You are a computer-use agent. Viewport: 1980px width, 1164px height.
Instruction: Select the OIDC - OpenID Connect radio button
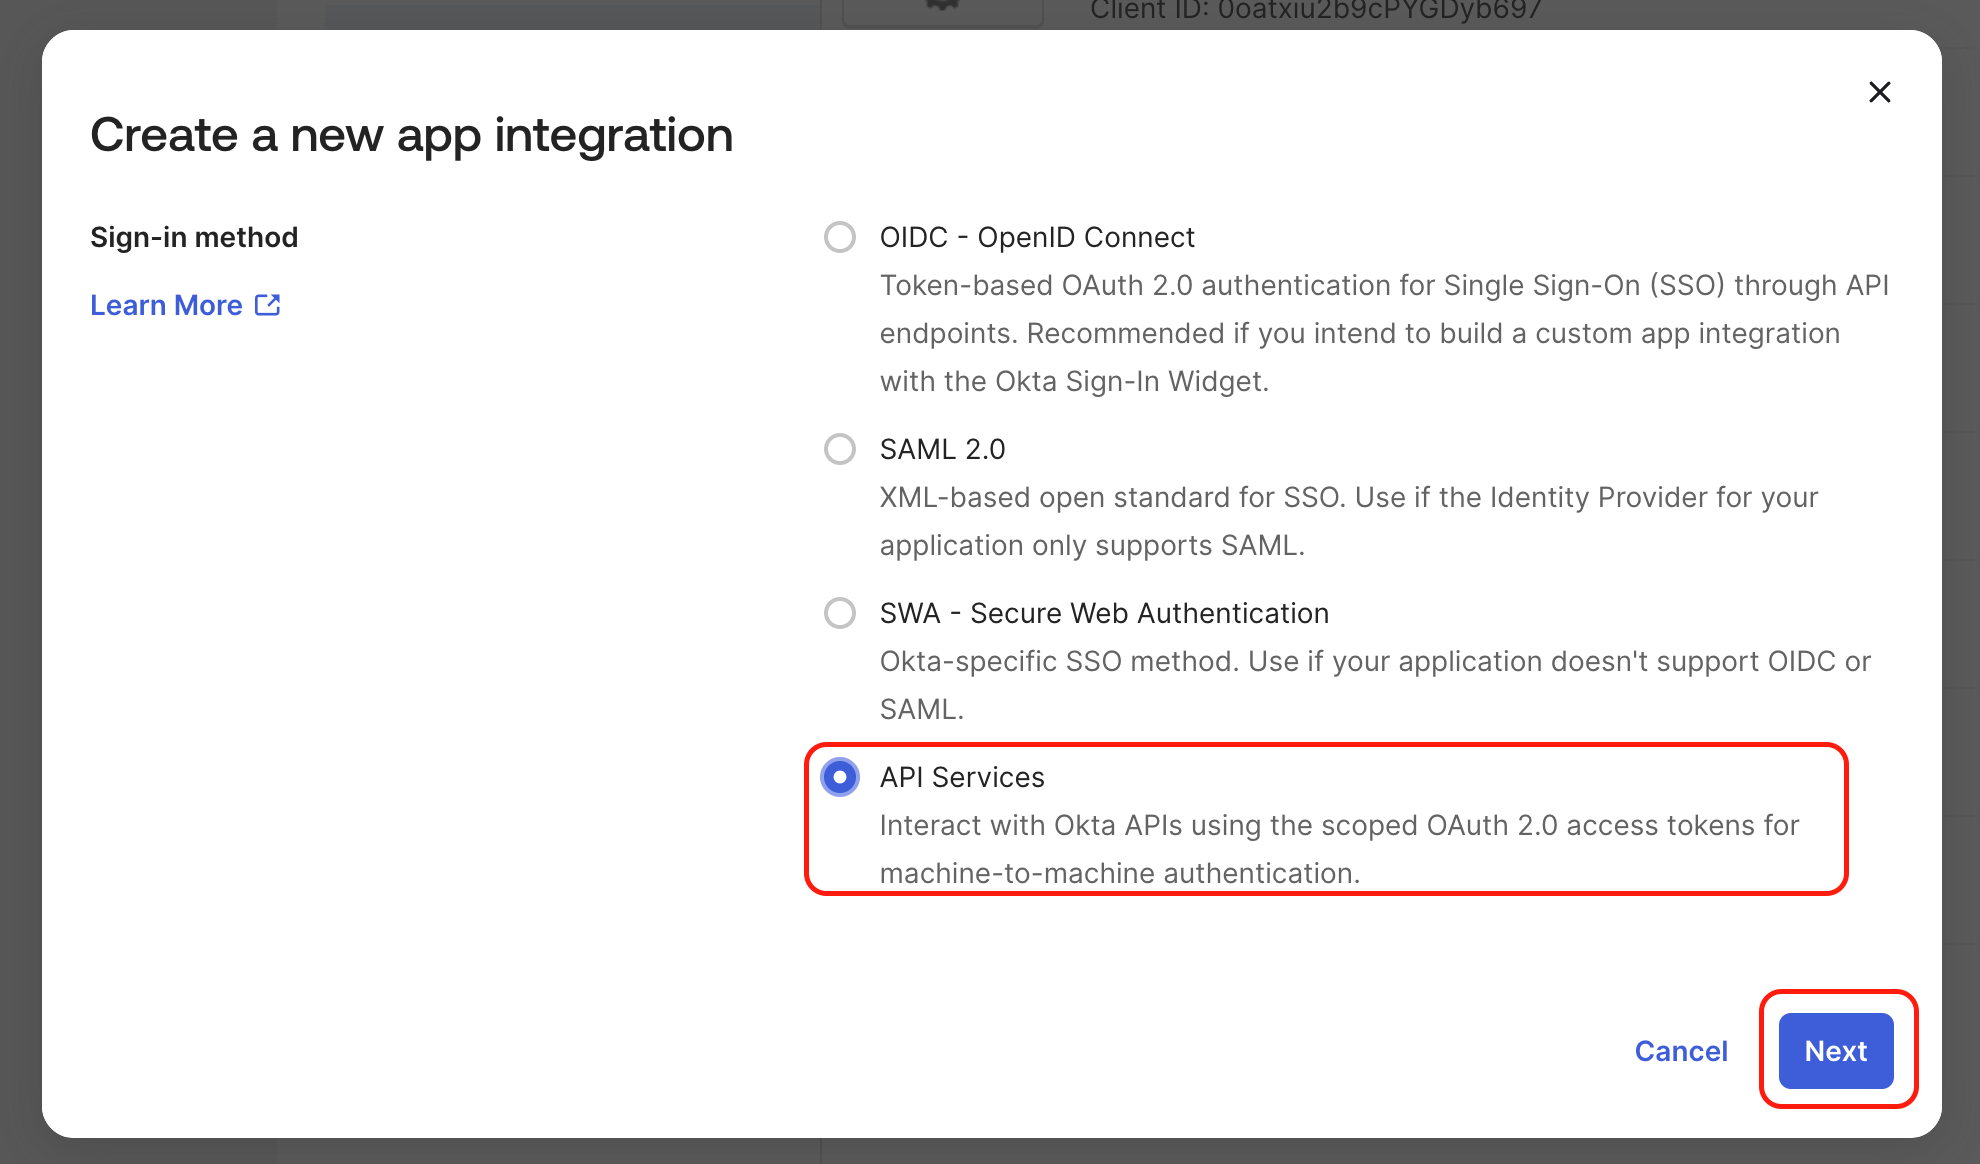pos(839,237)
